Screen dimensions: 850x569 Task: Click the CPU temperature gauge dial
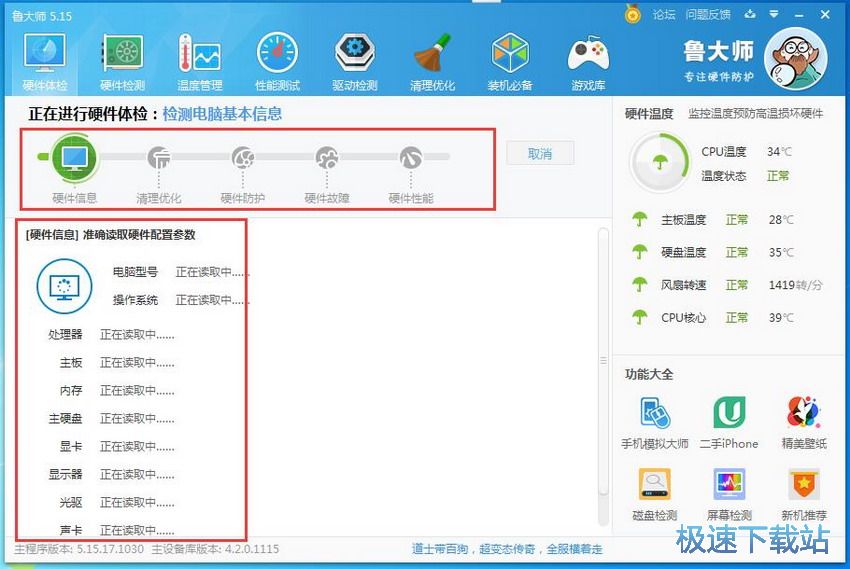pyautogui.click(x=659, y=161)
